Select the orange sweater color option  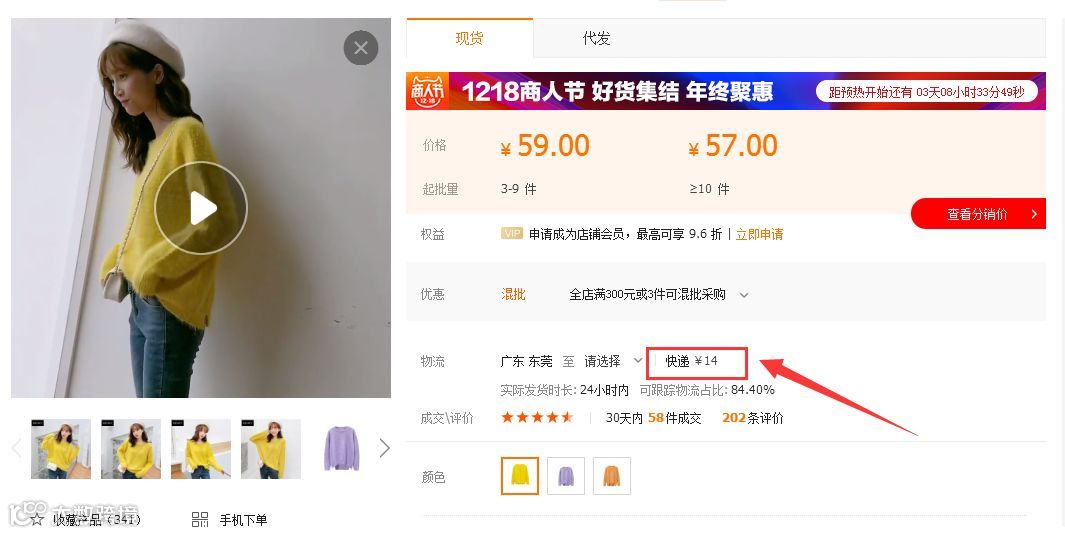click(611, 476)
